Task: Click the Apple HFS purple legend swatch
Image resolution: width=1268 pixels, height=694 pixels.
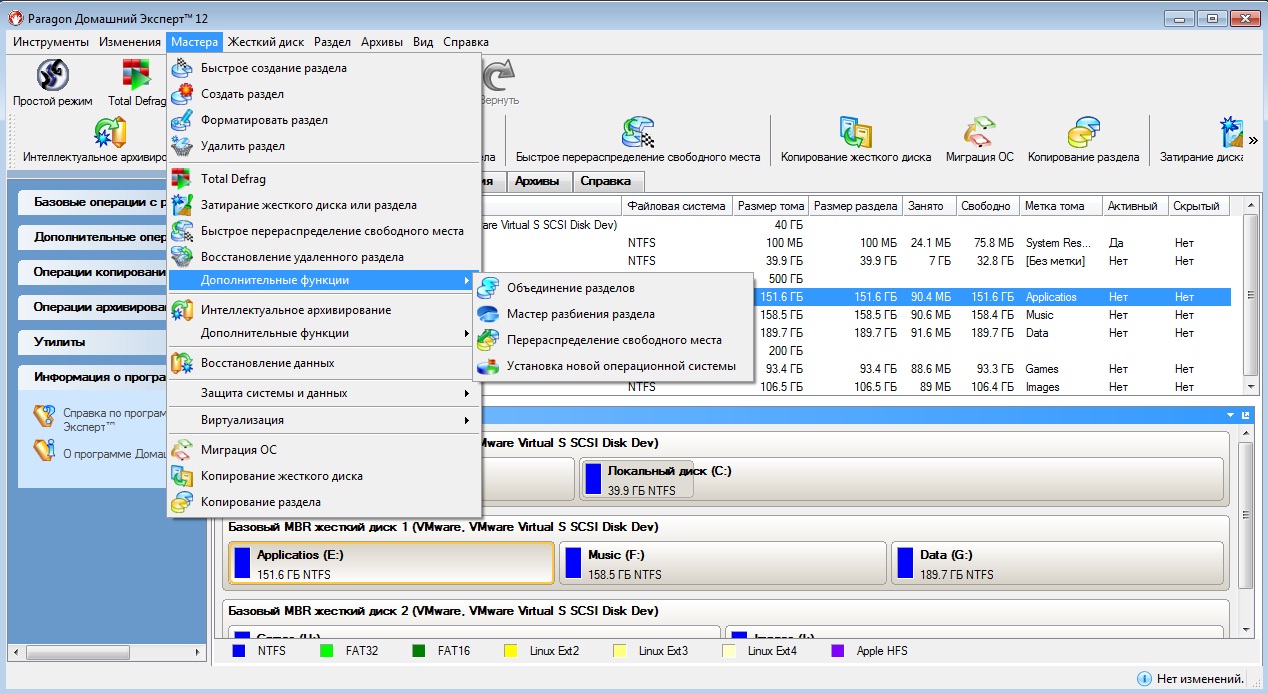Action: [x=837, y=651]
